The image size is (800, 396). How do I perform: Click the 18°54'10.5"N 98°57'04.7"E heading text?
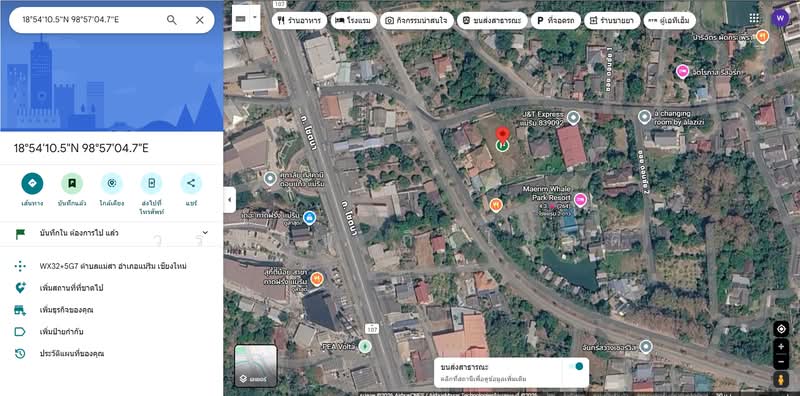pos(81,148)
